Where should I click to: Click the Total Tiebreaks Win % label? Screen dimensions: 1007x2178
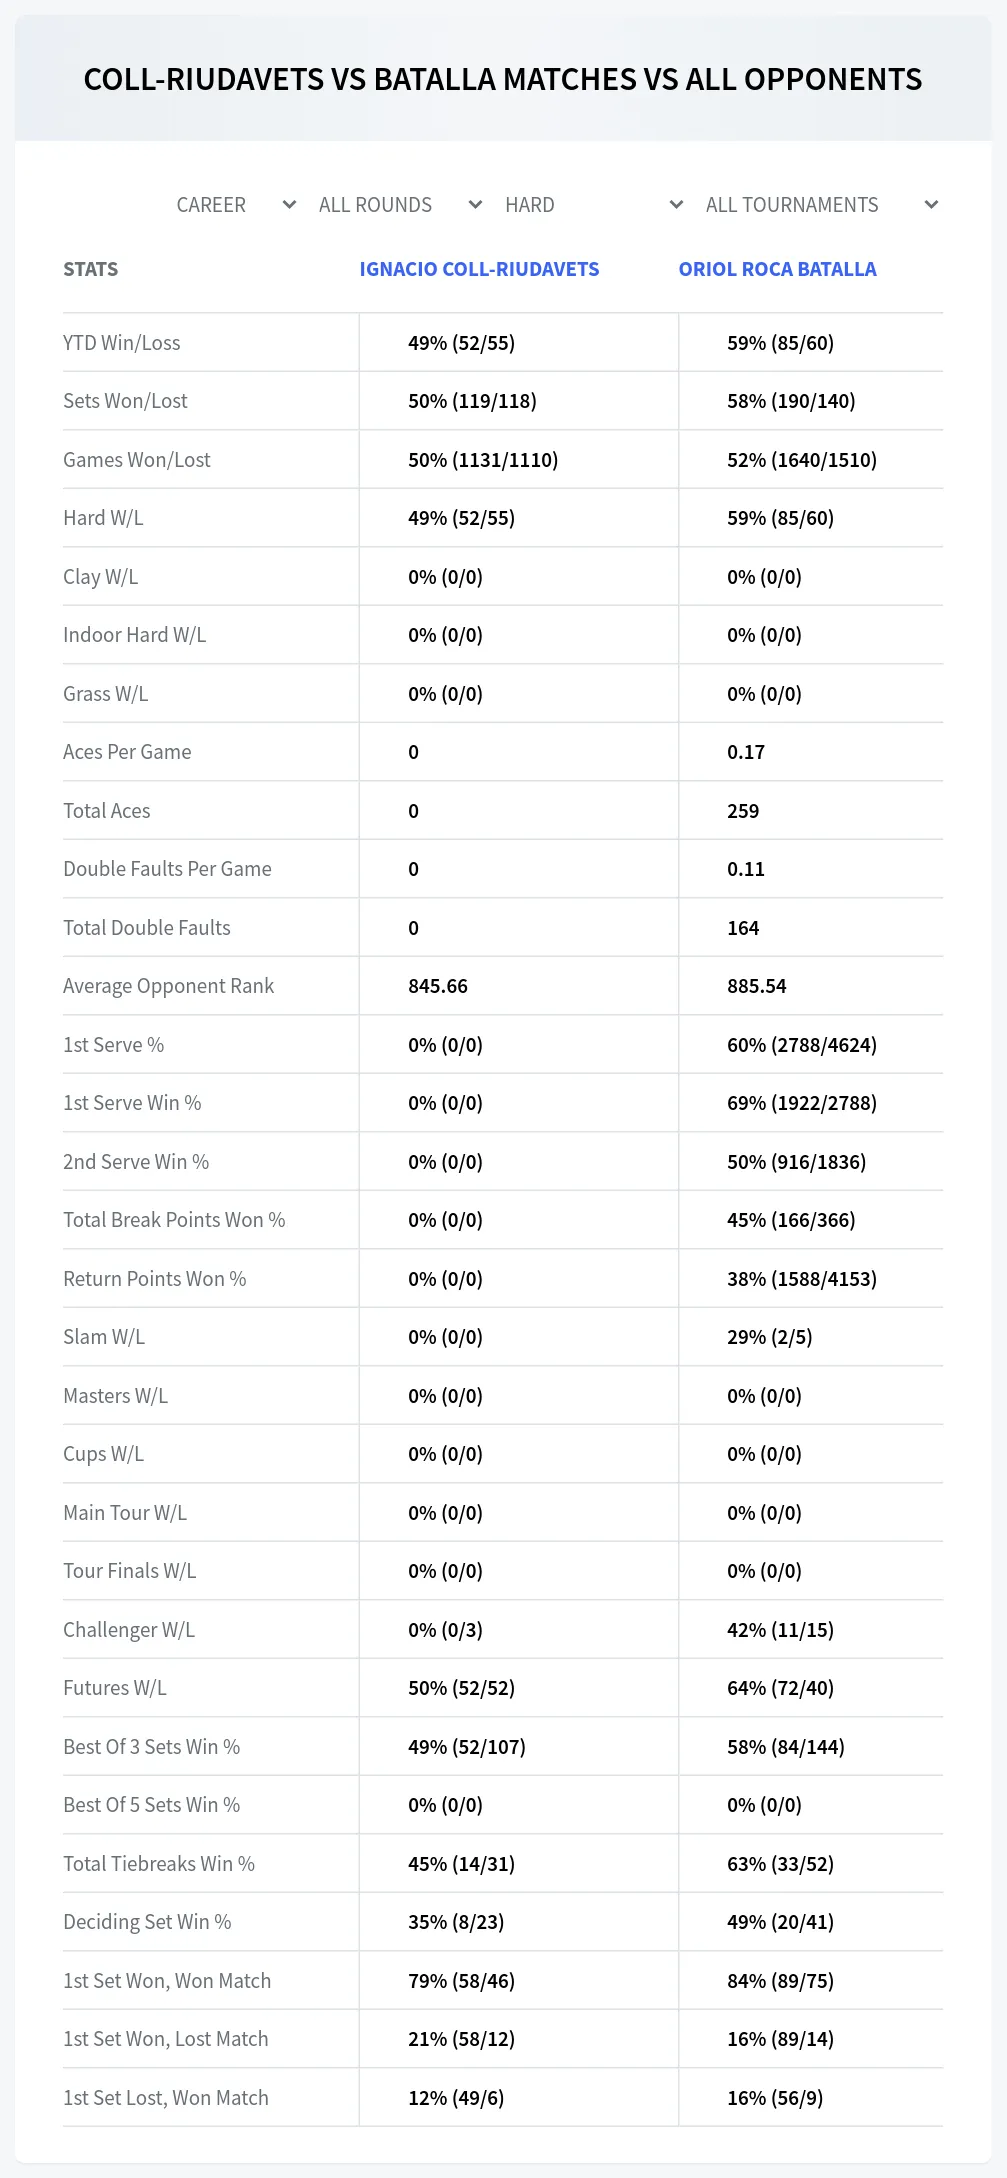tap(159, 1864)
